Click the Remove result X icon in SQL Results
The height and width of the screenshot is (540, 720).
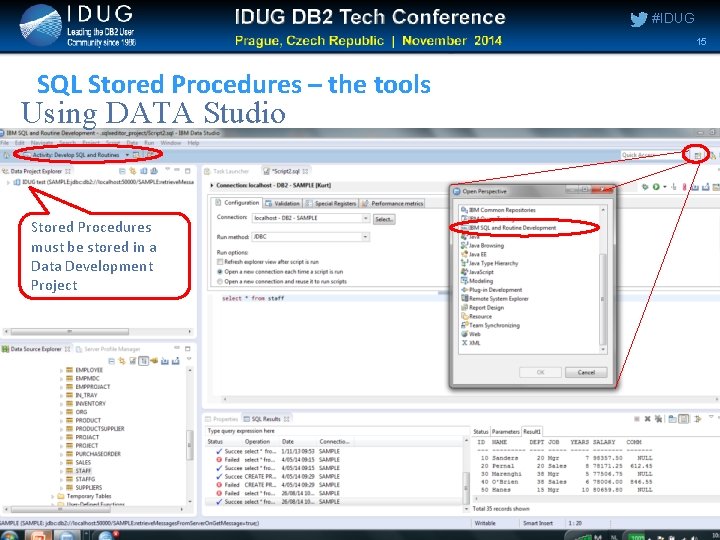point(647,419)
